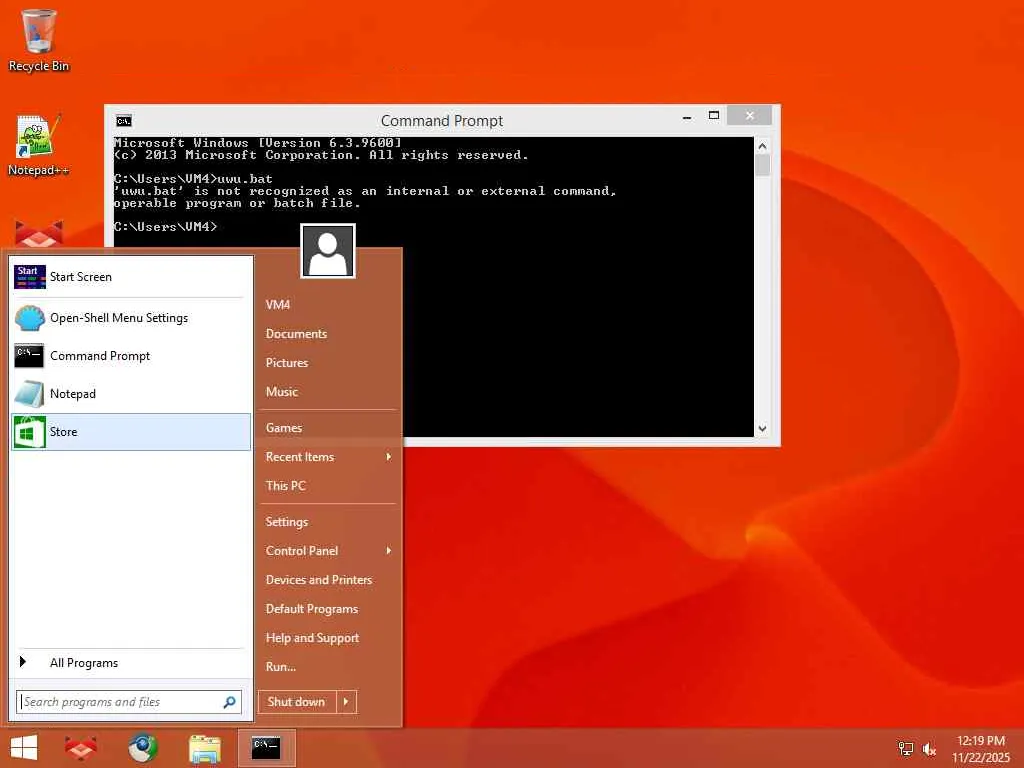Click the Windows Start button on taskbar

click(24, 748)
